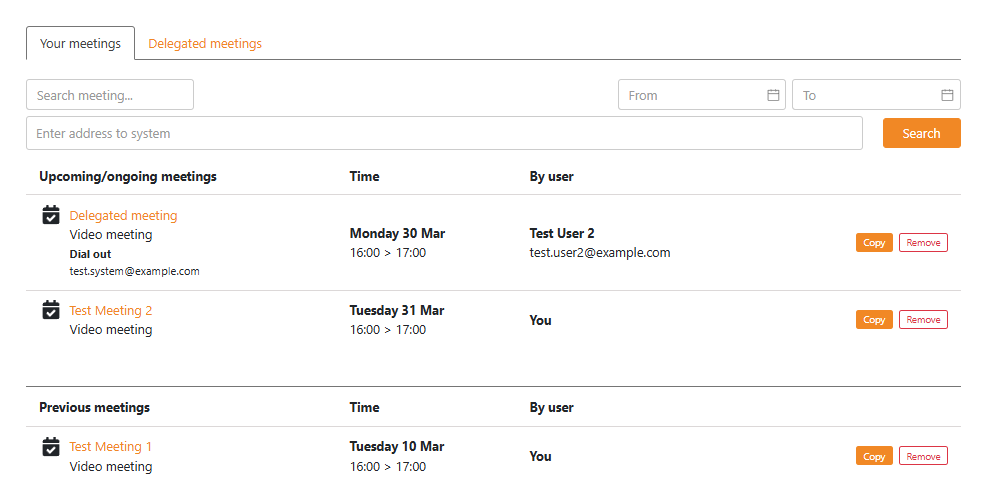
Task: Open the Delegated meetings tab
Action: (205, 44)
